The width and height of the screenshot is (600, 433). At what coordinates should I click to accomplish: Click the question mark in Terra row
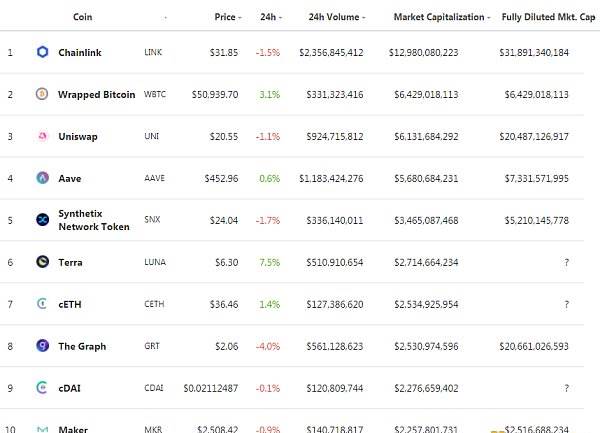coord(567,262)
